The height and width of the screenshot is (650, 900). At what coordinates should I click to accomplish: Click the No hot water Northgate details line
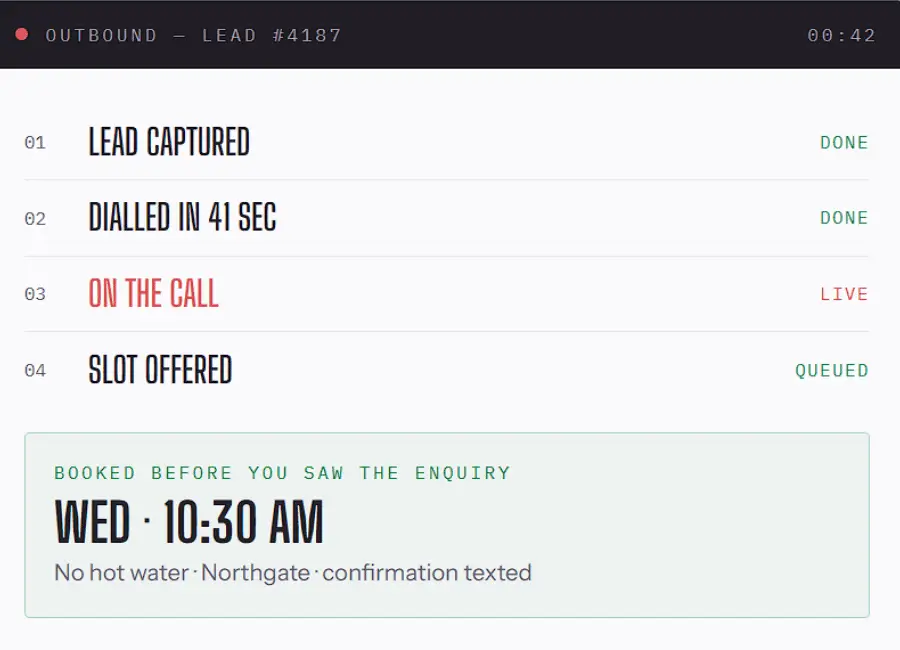tap(293, 572)
